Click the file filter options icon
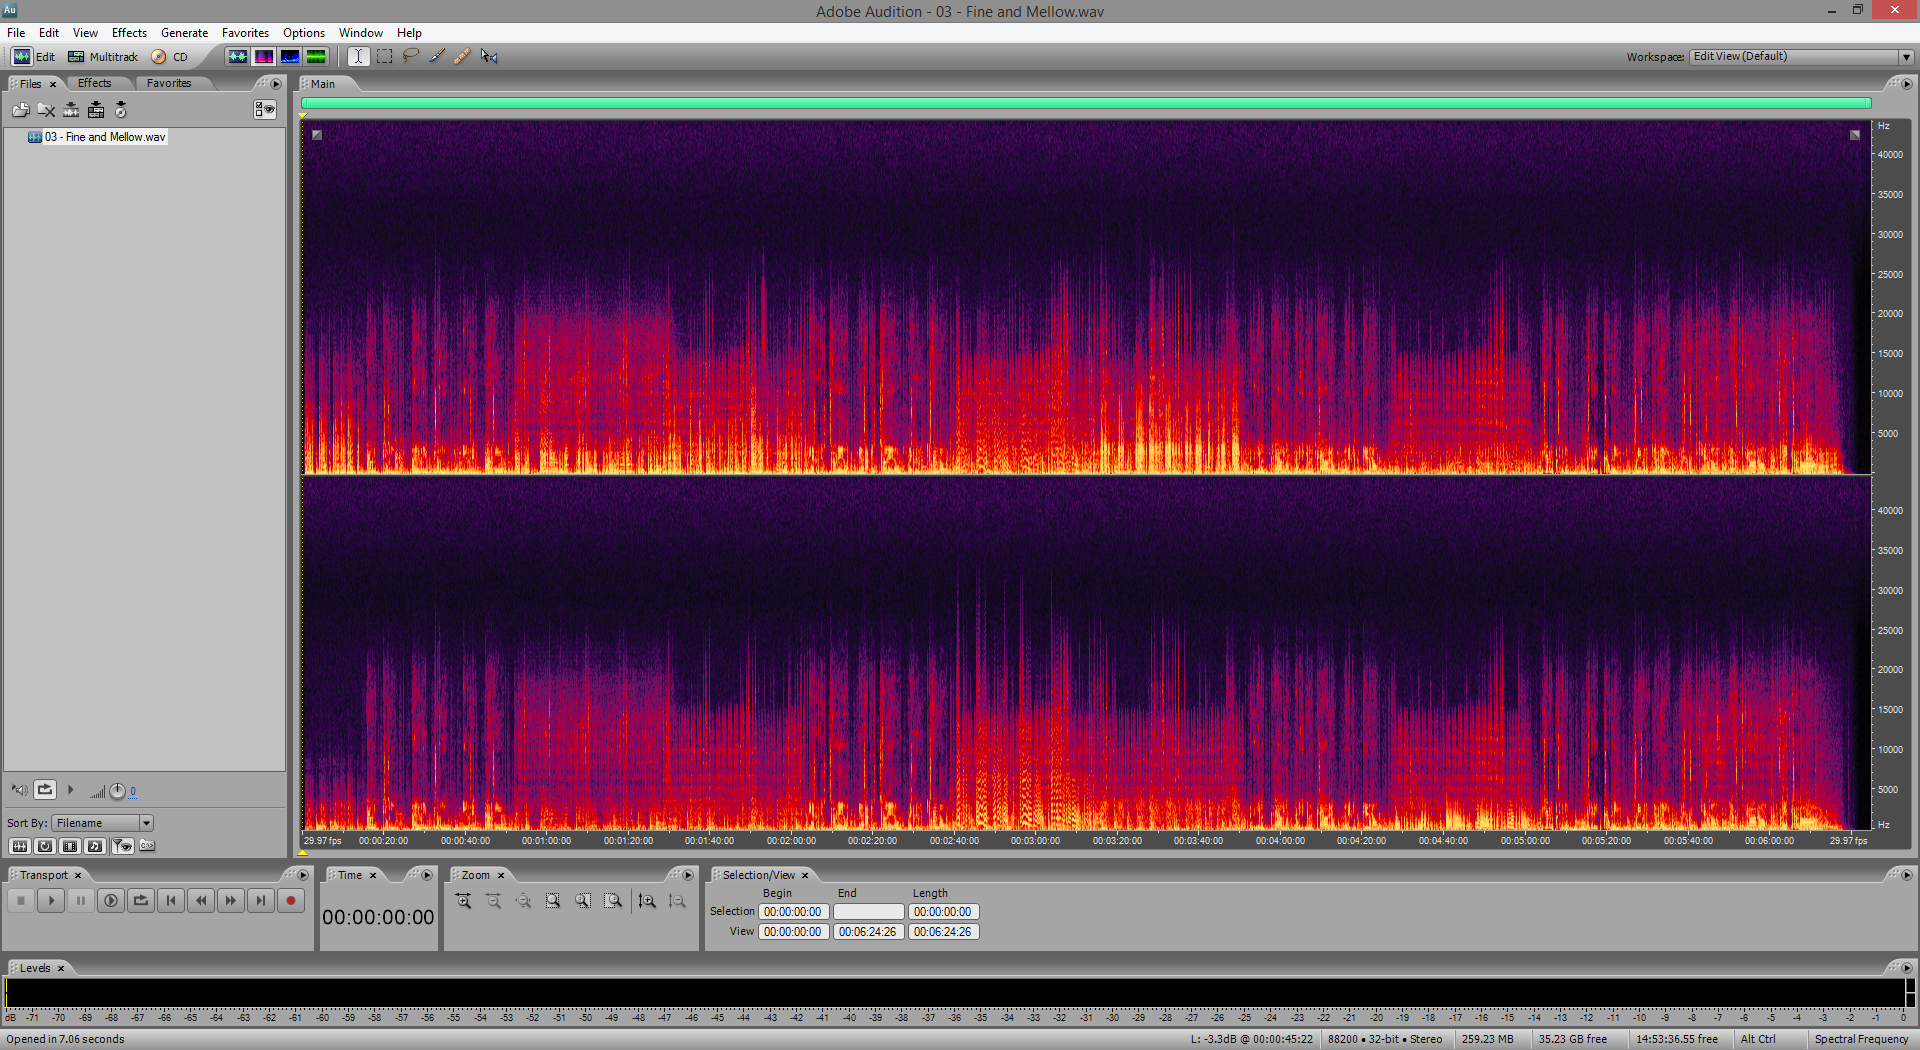The width and height of the screenshot is (1920, 1050). coord(122,846)
